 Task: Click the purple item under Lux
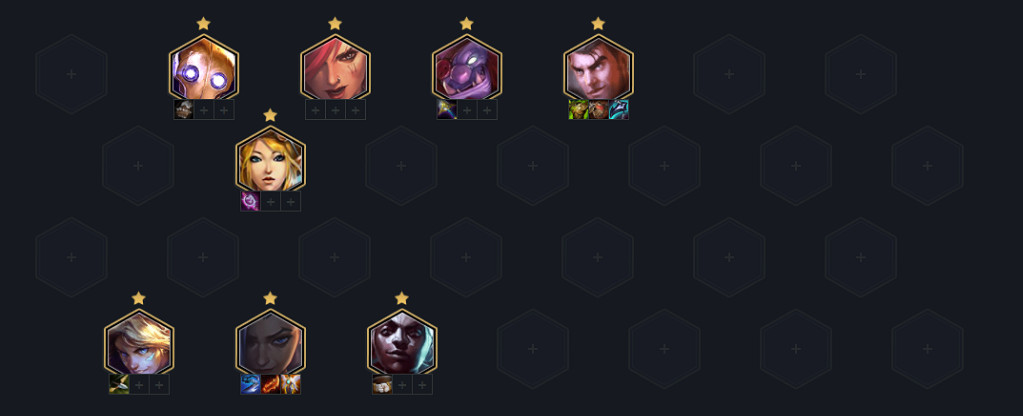pos(250,201)
